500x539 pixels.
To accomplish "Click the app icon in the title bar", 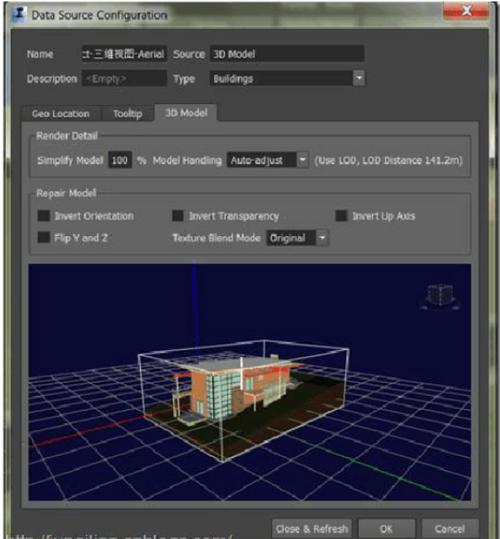I will [x=19, y=15].
